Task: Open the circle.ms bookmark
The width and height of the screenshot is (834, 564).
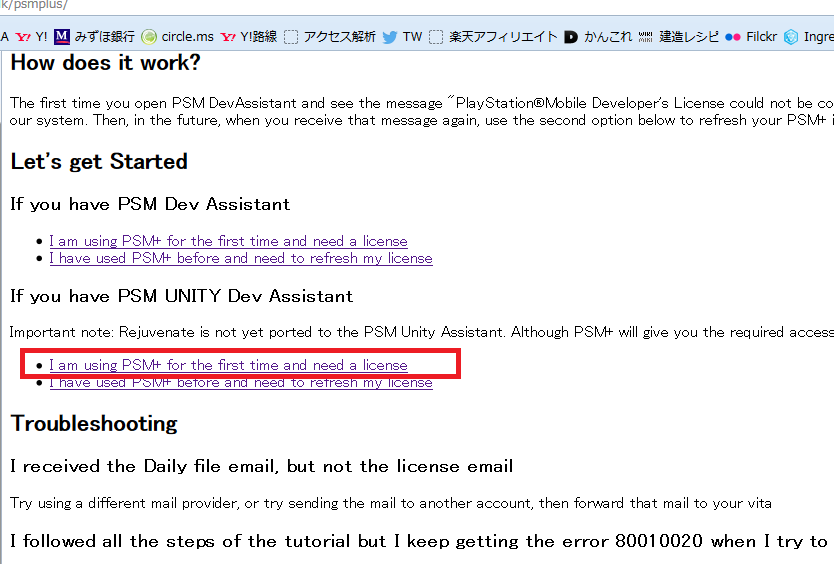Action: point(178,37)
